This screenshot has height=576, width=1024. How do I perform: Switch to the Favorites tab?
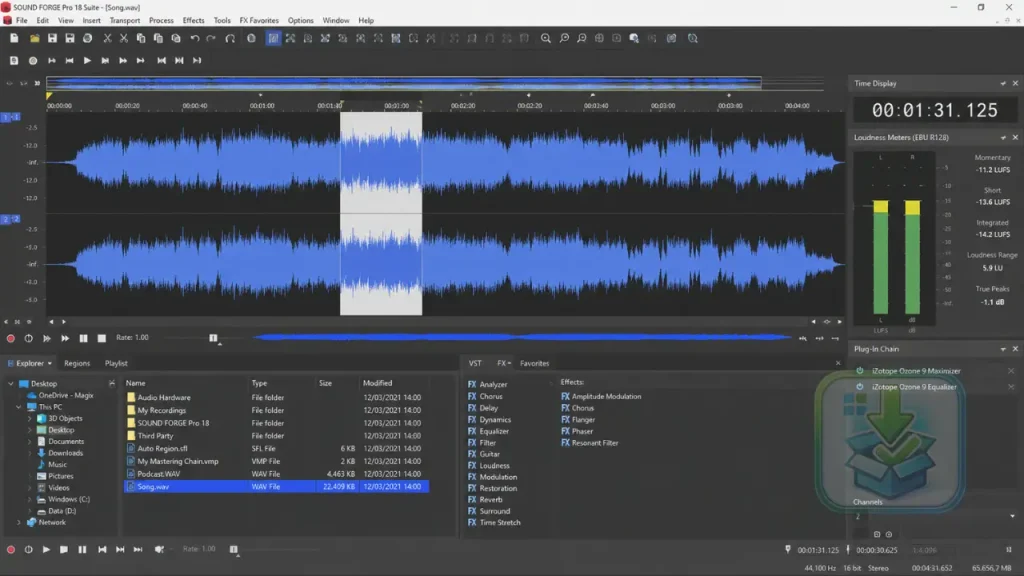pyautogui.click(x=534, y=364)
